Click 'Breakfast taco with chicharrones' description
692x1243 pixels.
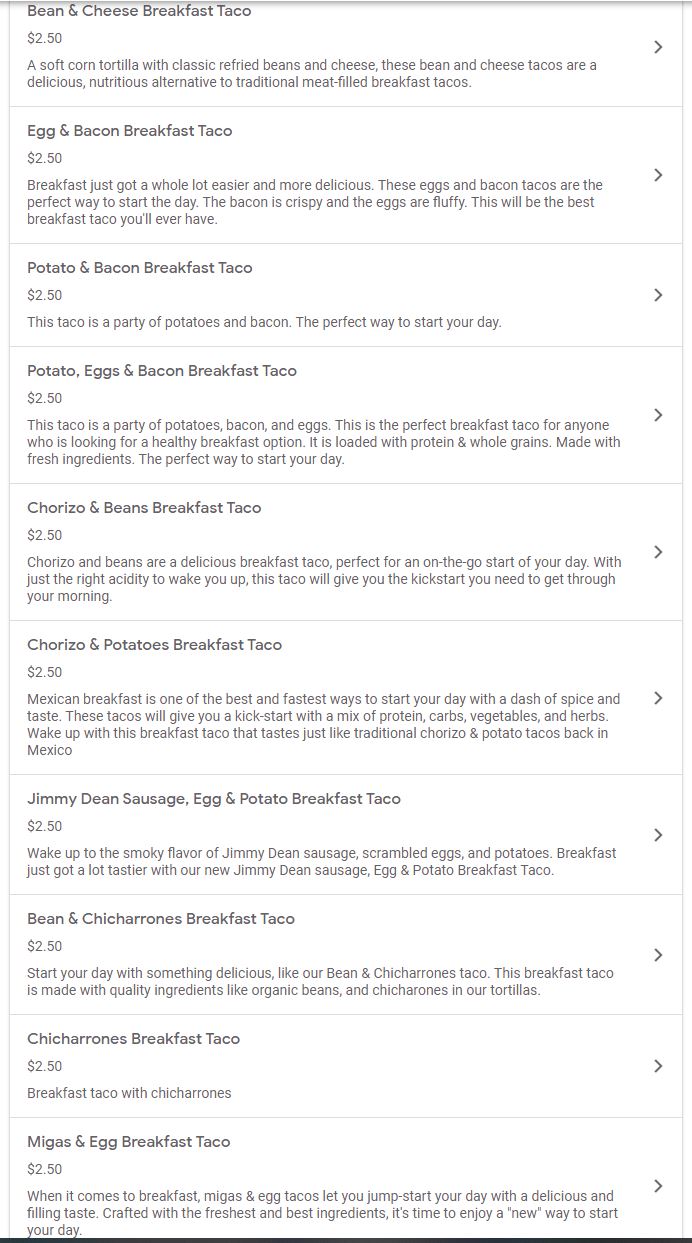coord(129,1093)
